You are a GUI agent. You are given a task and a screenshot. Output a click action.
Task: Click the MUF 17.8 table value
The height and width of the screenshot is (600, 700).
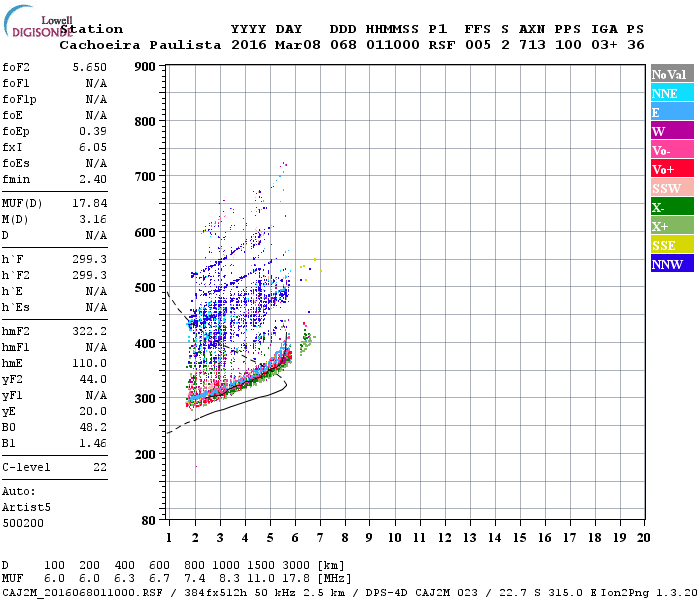click(x=296, y=579)
